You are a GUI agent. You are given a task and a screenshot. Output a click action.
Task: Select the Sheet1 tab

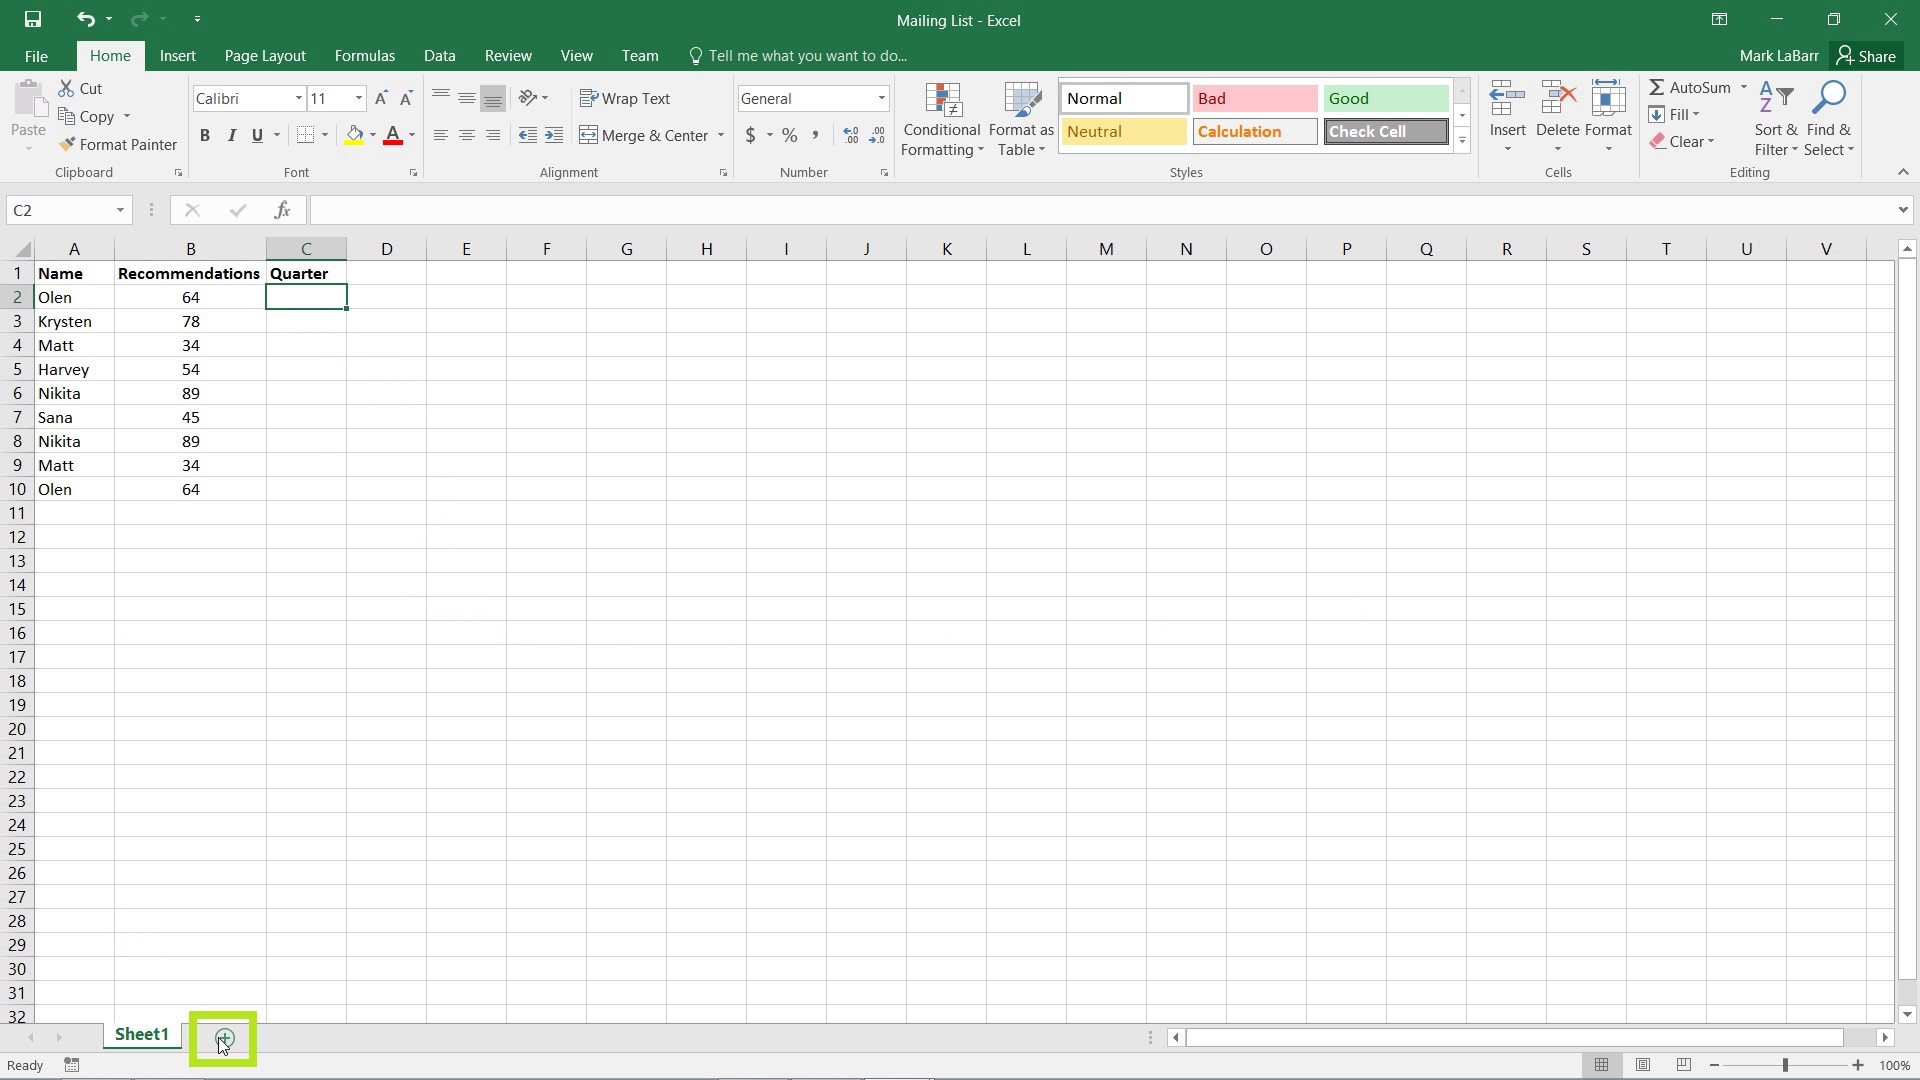(x=142, y=1034)
